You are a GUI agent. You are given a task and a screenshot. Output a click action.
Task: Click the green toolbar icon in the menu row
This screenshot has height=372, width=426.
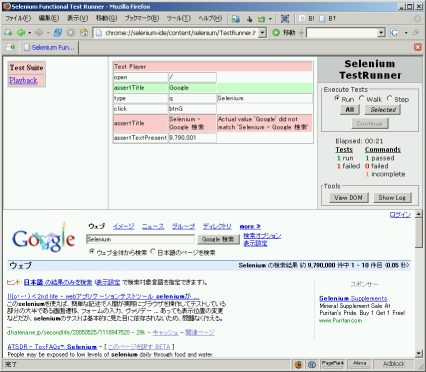pos(262,19)
